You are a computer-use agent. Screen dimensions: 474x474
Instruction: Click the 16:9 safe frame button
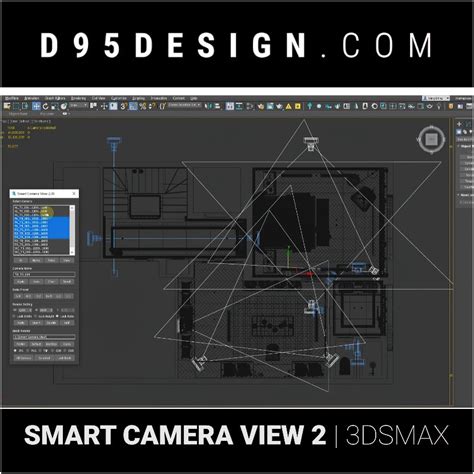(49, 296)
